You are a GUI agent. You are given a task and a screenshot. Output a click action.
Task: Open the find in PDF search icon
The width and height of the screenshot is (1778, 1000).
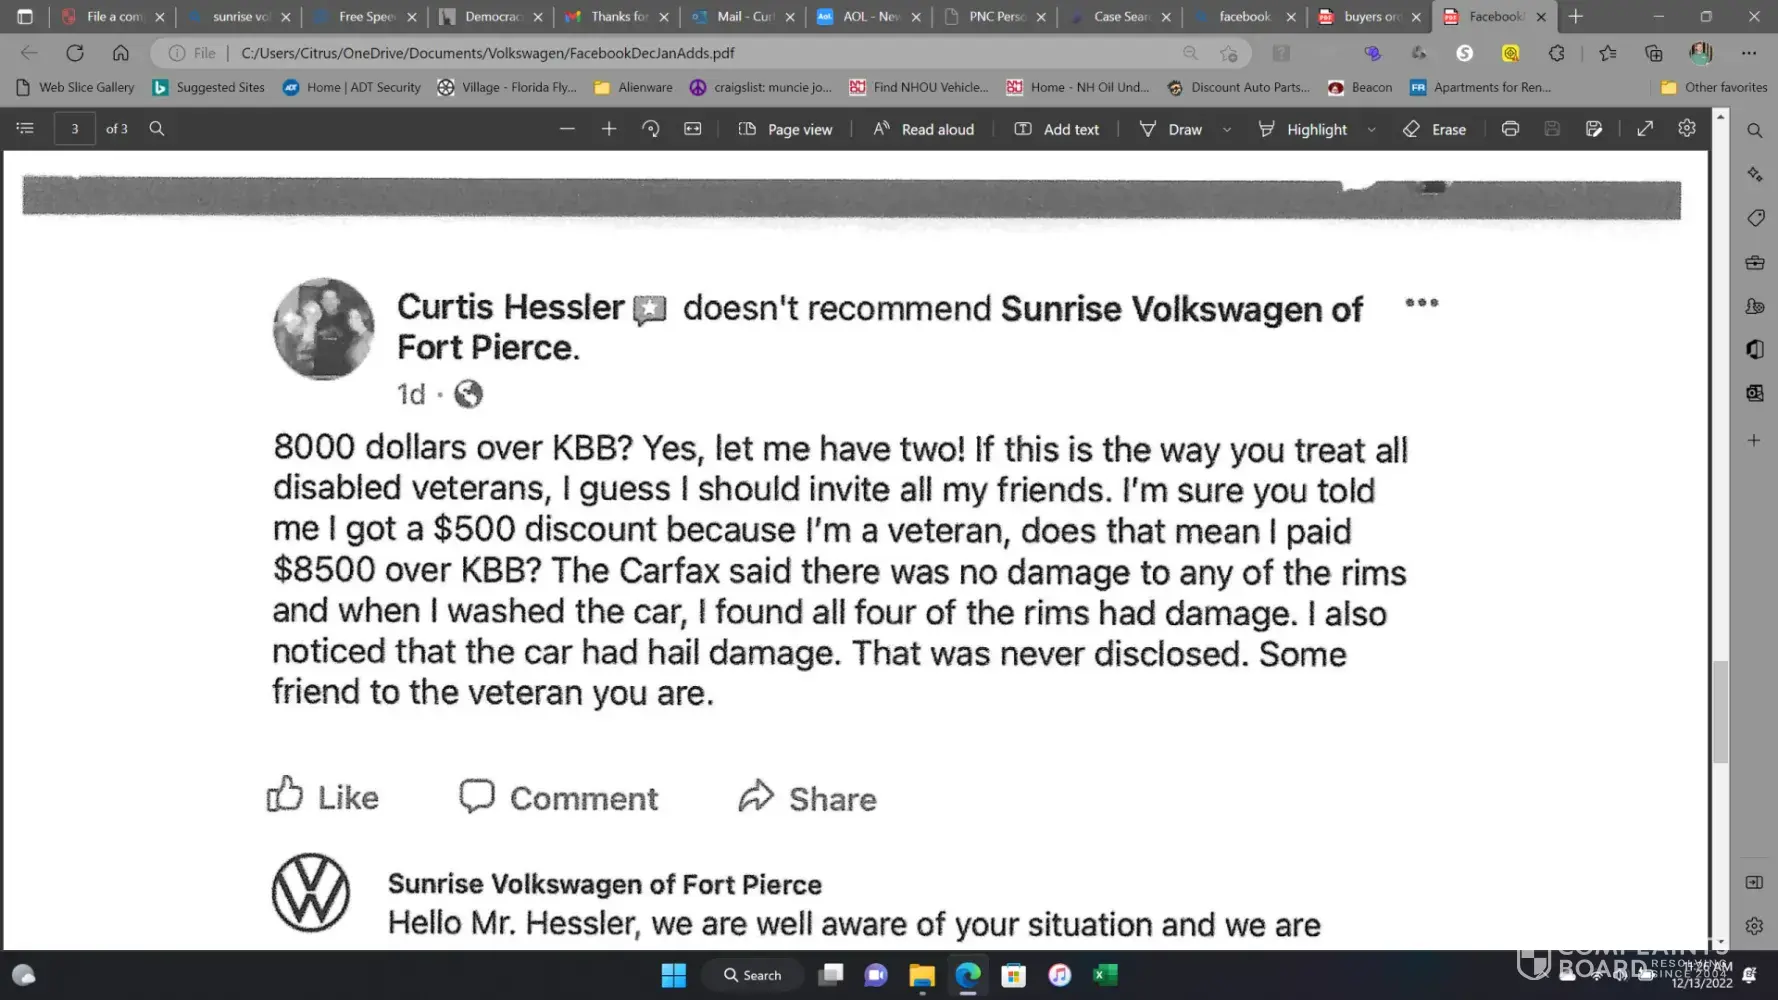point(157,129)
